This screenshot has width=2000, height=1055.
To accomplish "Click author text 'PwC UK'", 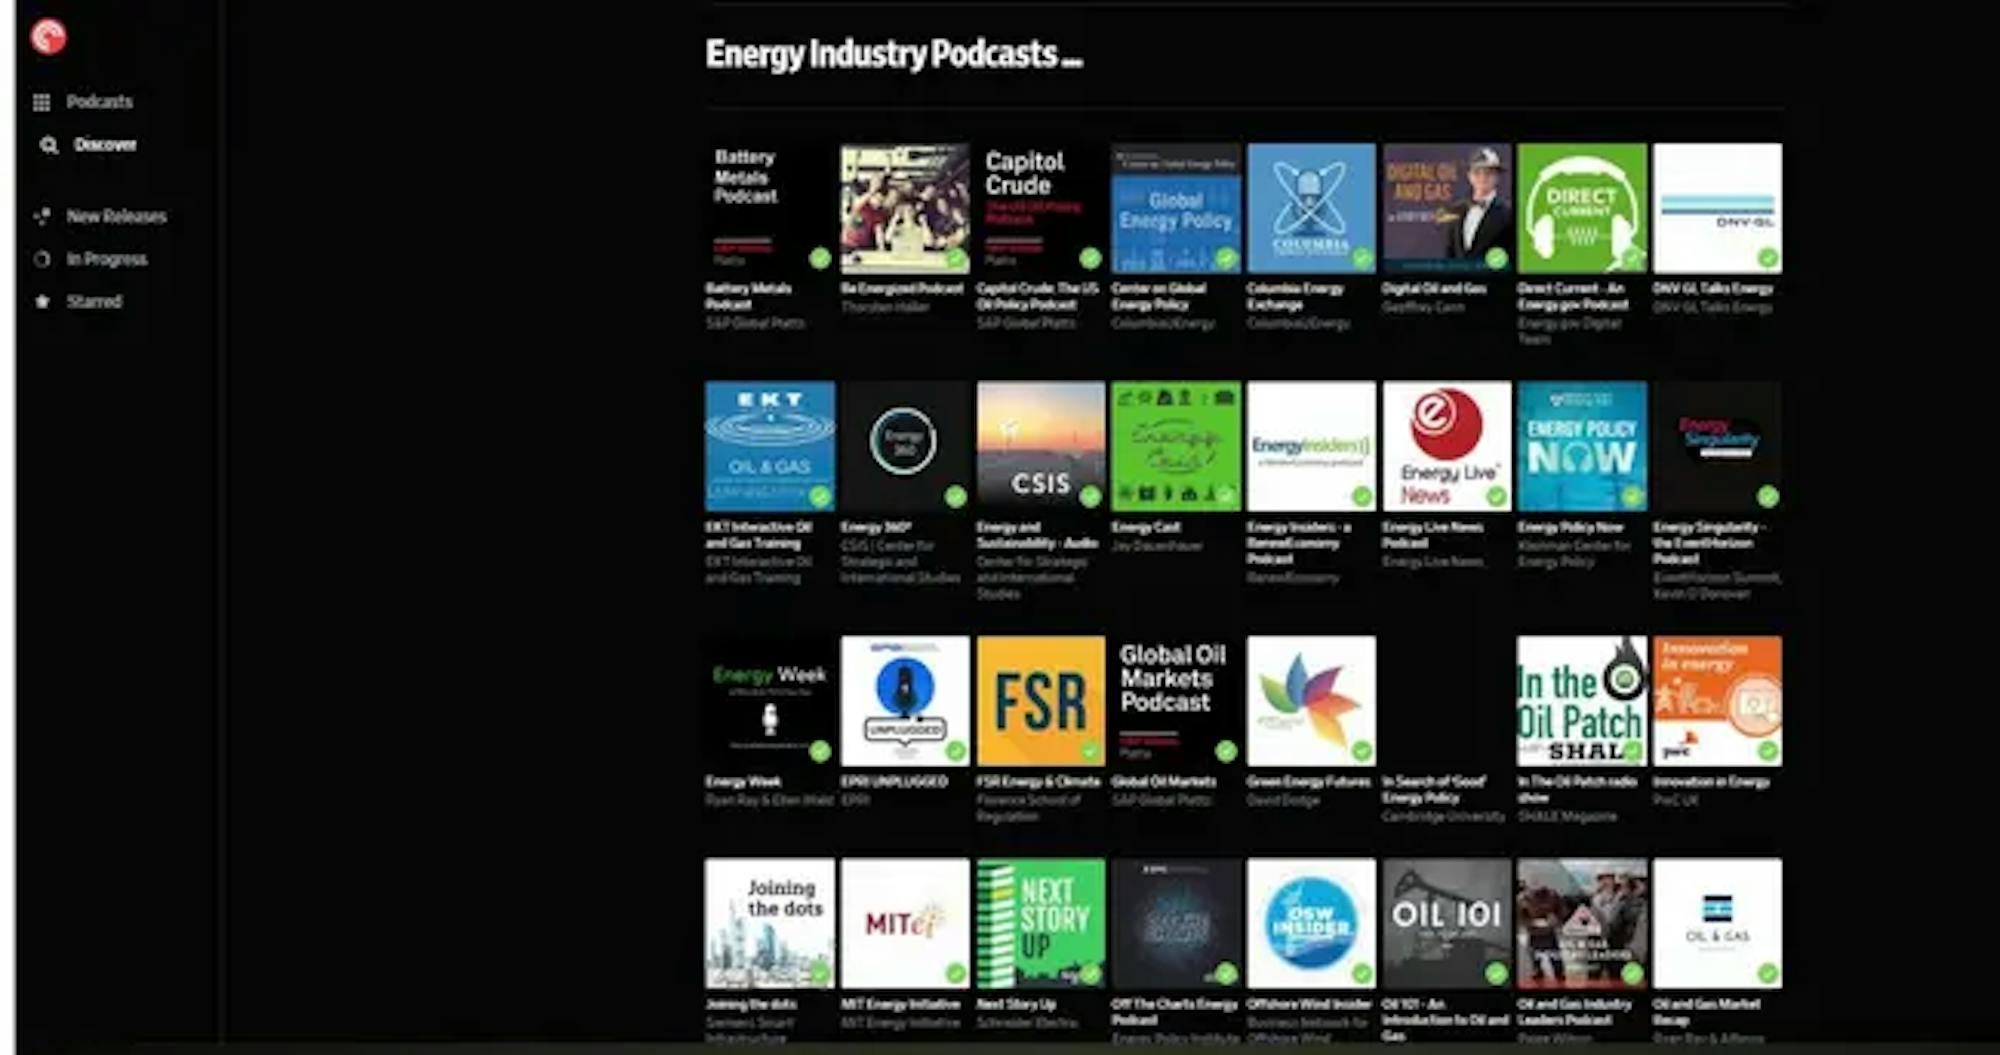I will coord(1674,800).
